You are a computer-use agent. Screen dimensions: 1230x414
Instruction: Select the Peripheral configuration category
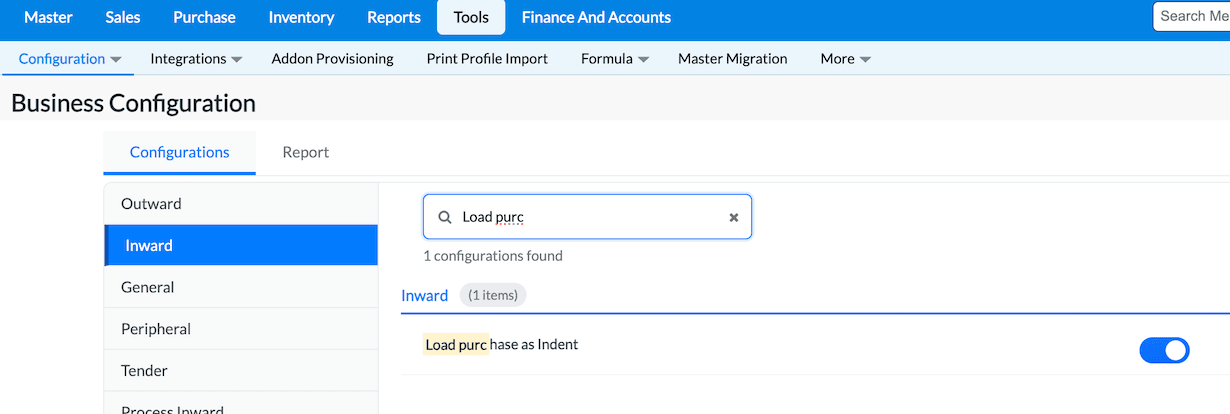click(x=156, y=329)
